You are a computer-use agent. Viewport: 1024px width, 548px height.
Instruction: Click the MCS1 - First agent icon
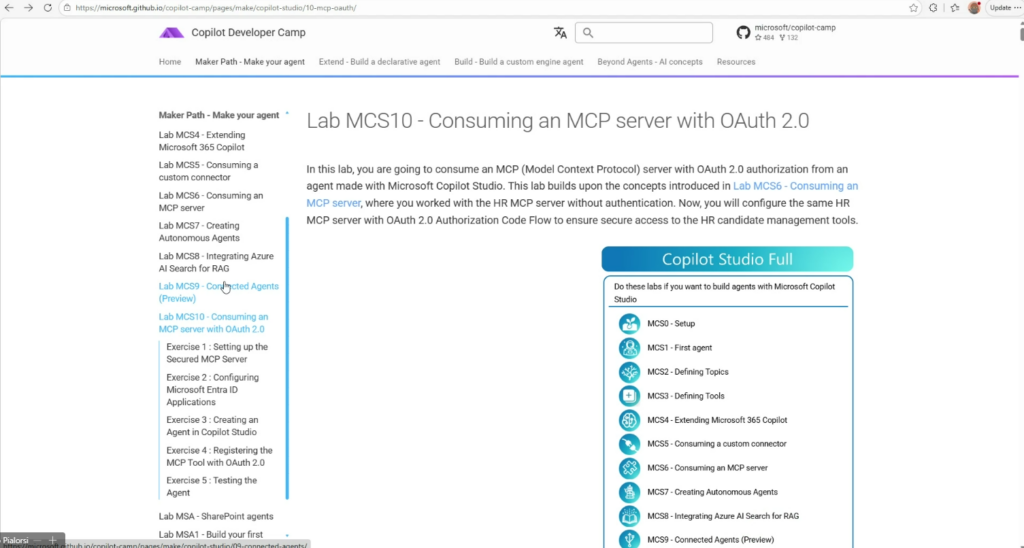[630, 348]
